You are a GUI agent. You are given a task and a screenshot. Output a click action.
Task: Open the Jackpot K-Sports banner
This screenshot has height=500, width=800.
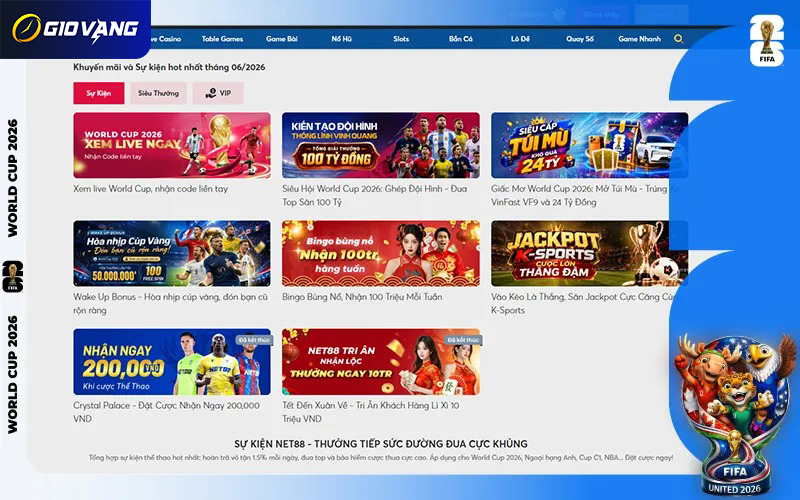(x=589, y=254)
